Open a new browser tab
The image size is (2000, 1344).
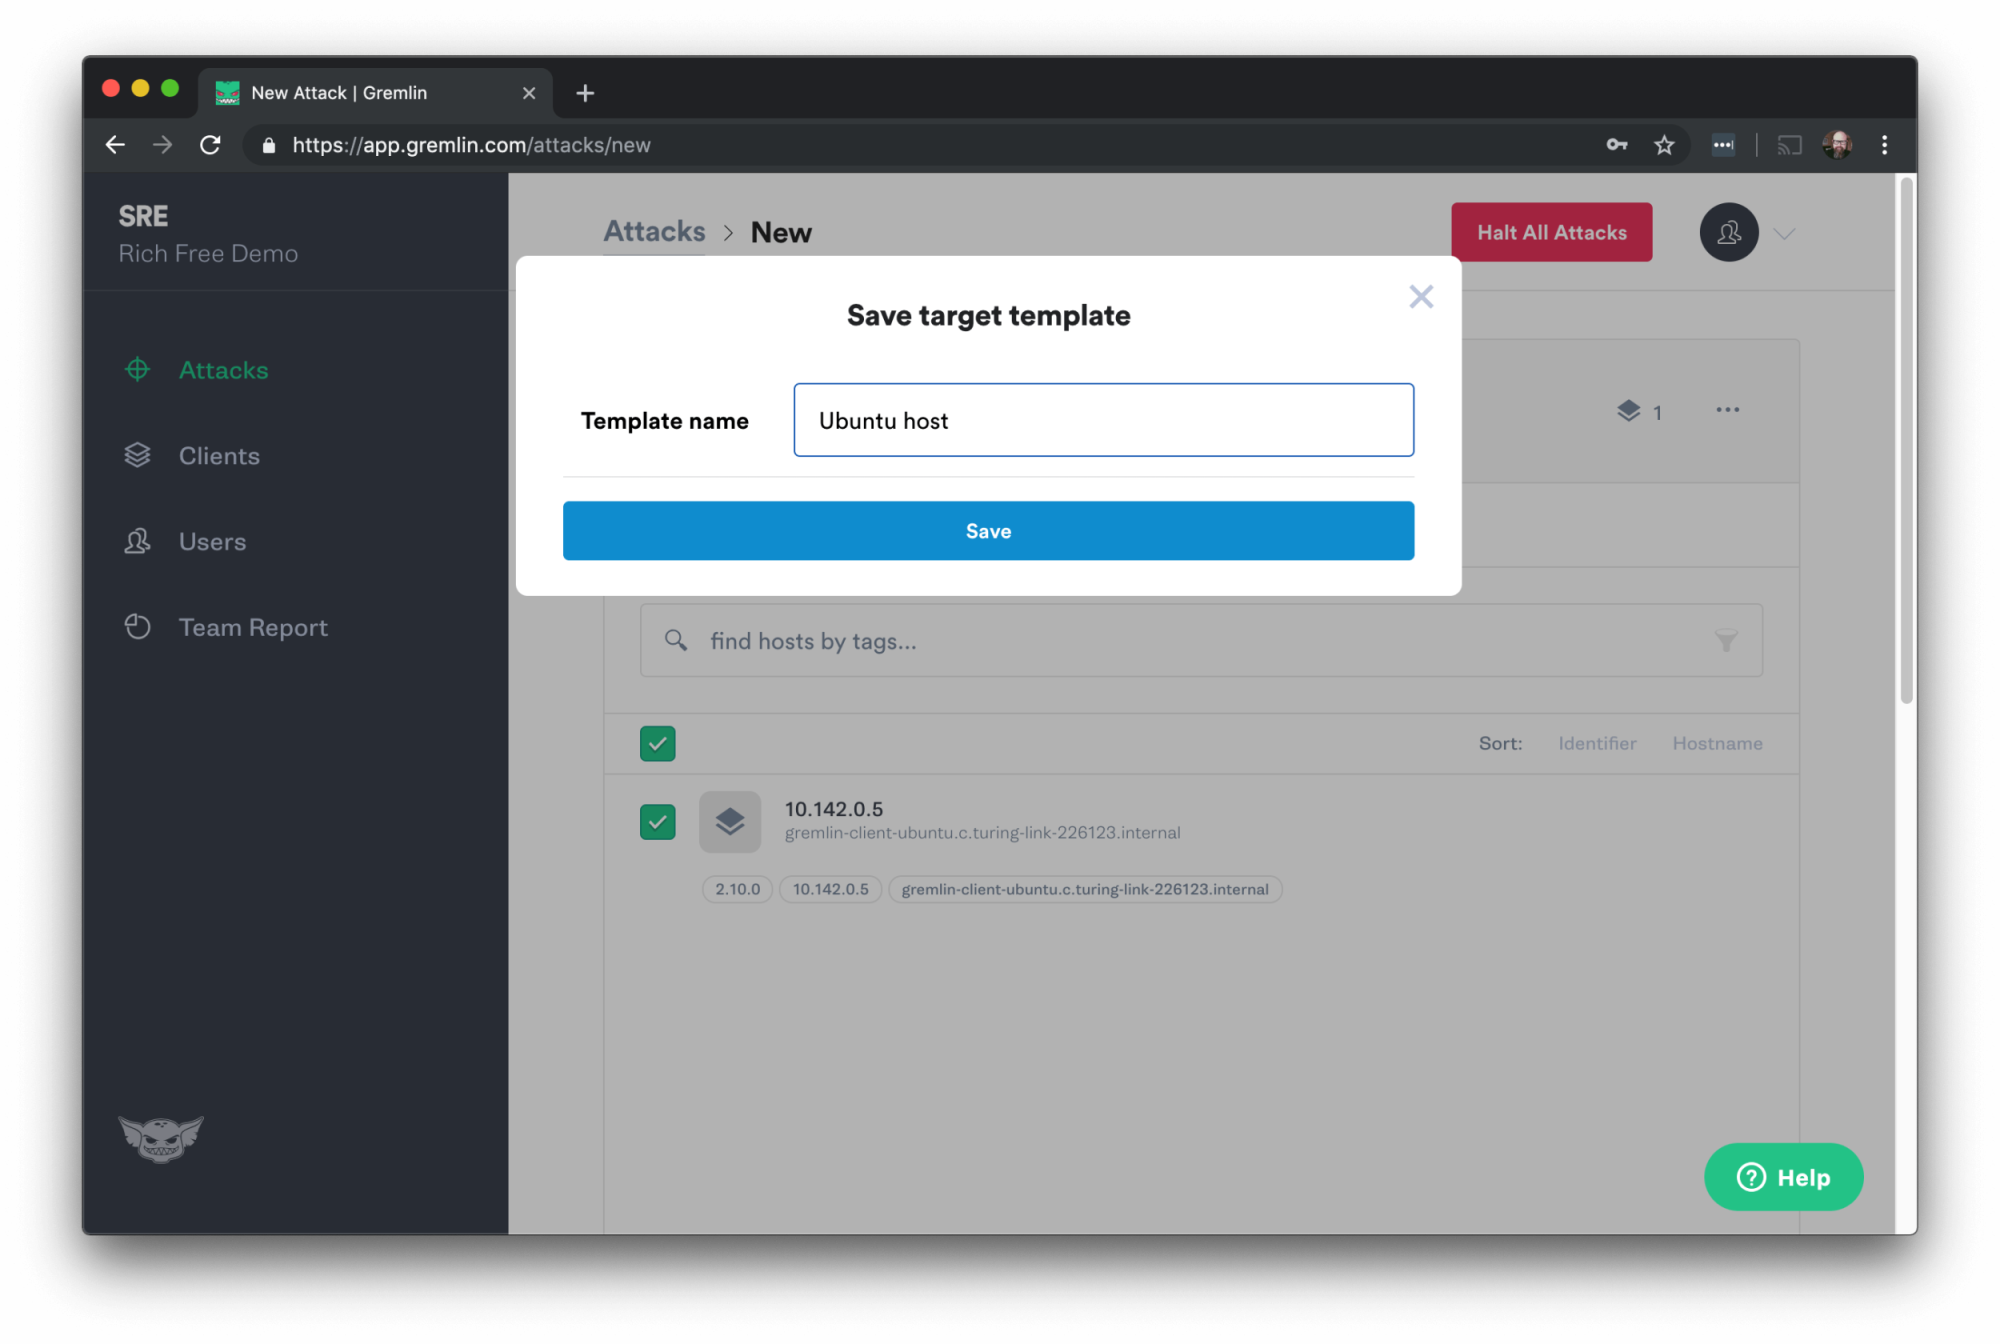pos(585,93)
